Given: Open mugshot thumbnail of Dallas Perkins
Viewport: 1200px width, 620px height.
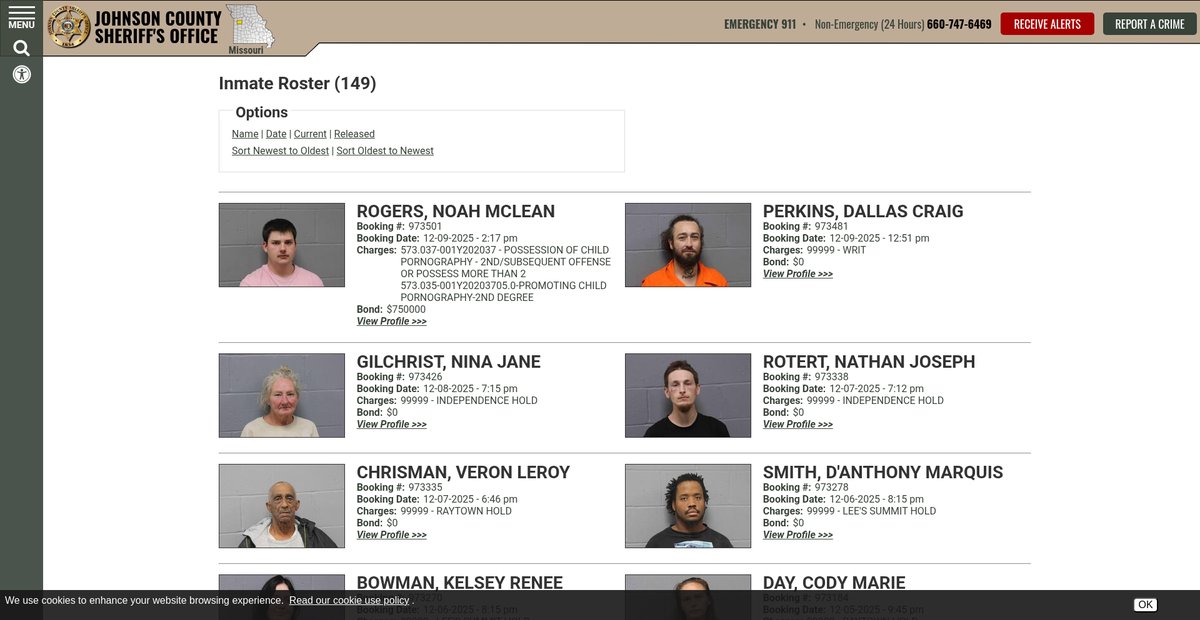Looking at the screenshot, I should pyautogui.click(x=688, y=245).
